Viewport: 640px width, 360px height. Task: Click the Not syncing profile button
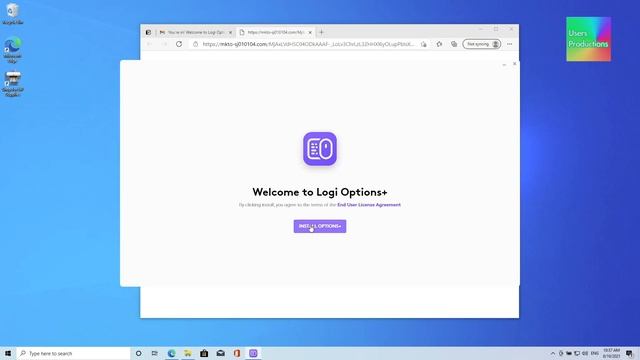pos(482,44)
